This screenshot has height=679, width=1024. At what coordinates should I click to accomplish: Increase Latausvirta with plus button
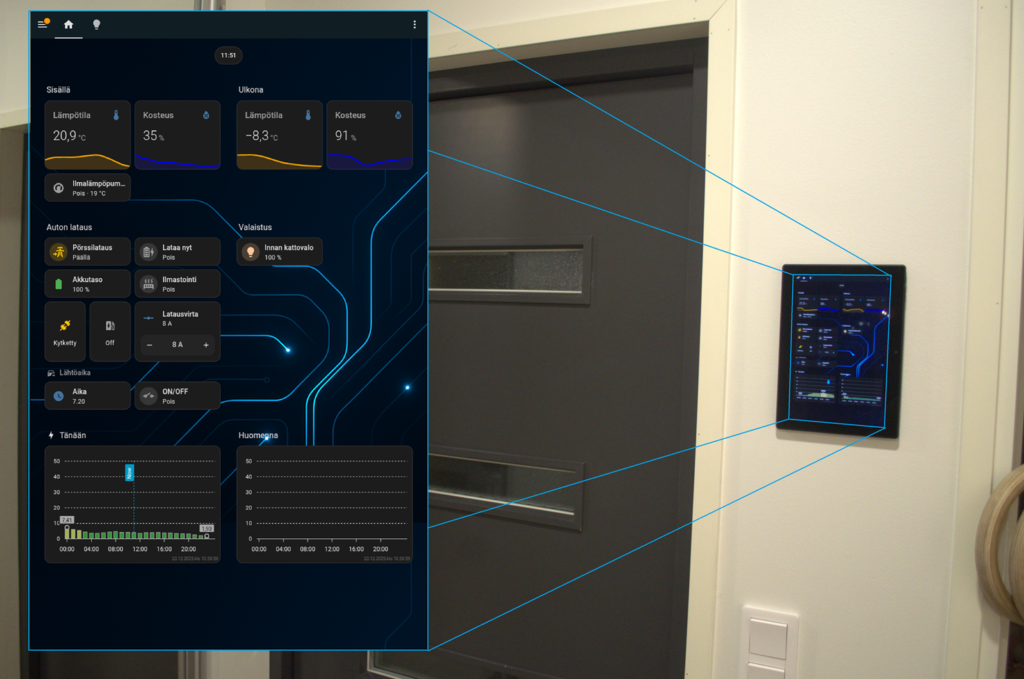pyautogui.click(x=206, y=345)
